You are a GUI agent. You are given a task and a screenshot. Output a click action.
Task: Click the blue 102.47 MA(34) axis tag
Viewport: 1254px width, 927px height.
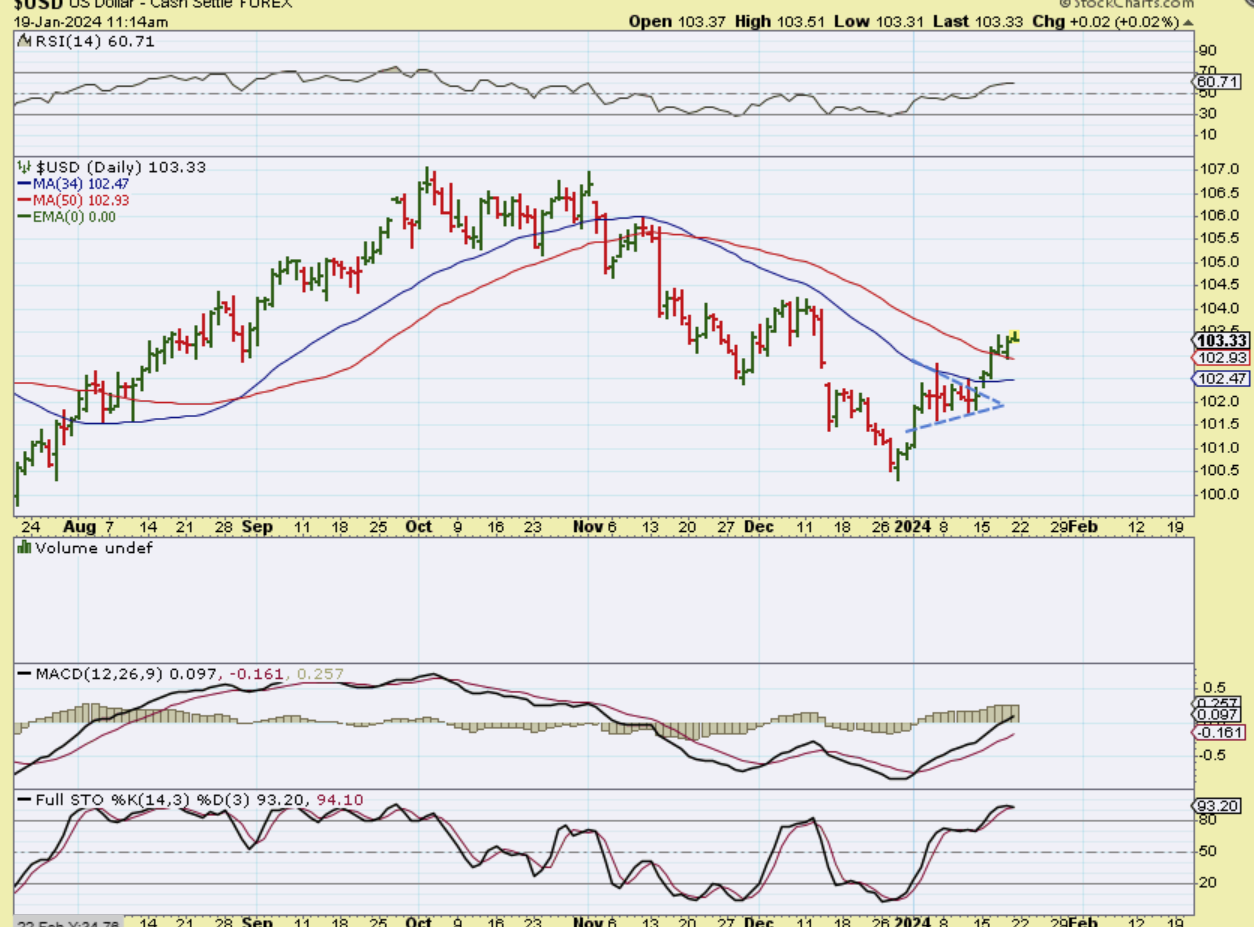pos(1218,378)
